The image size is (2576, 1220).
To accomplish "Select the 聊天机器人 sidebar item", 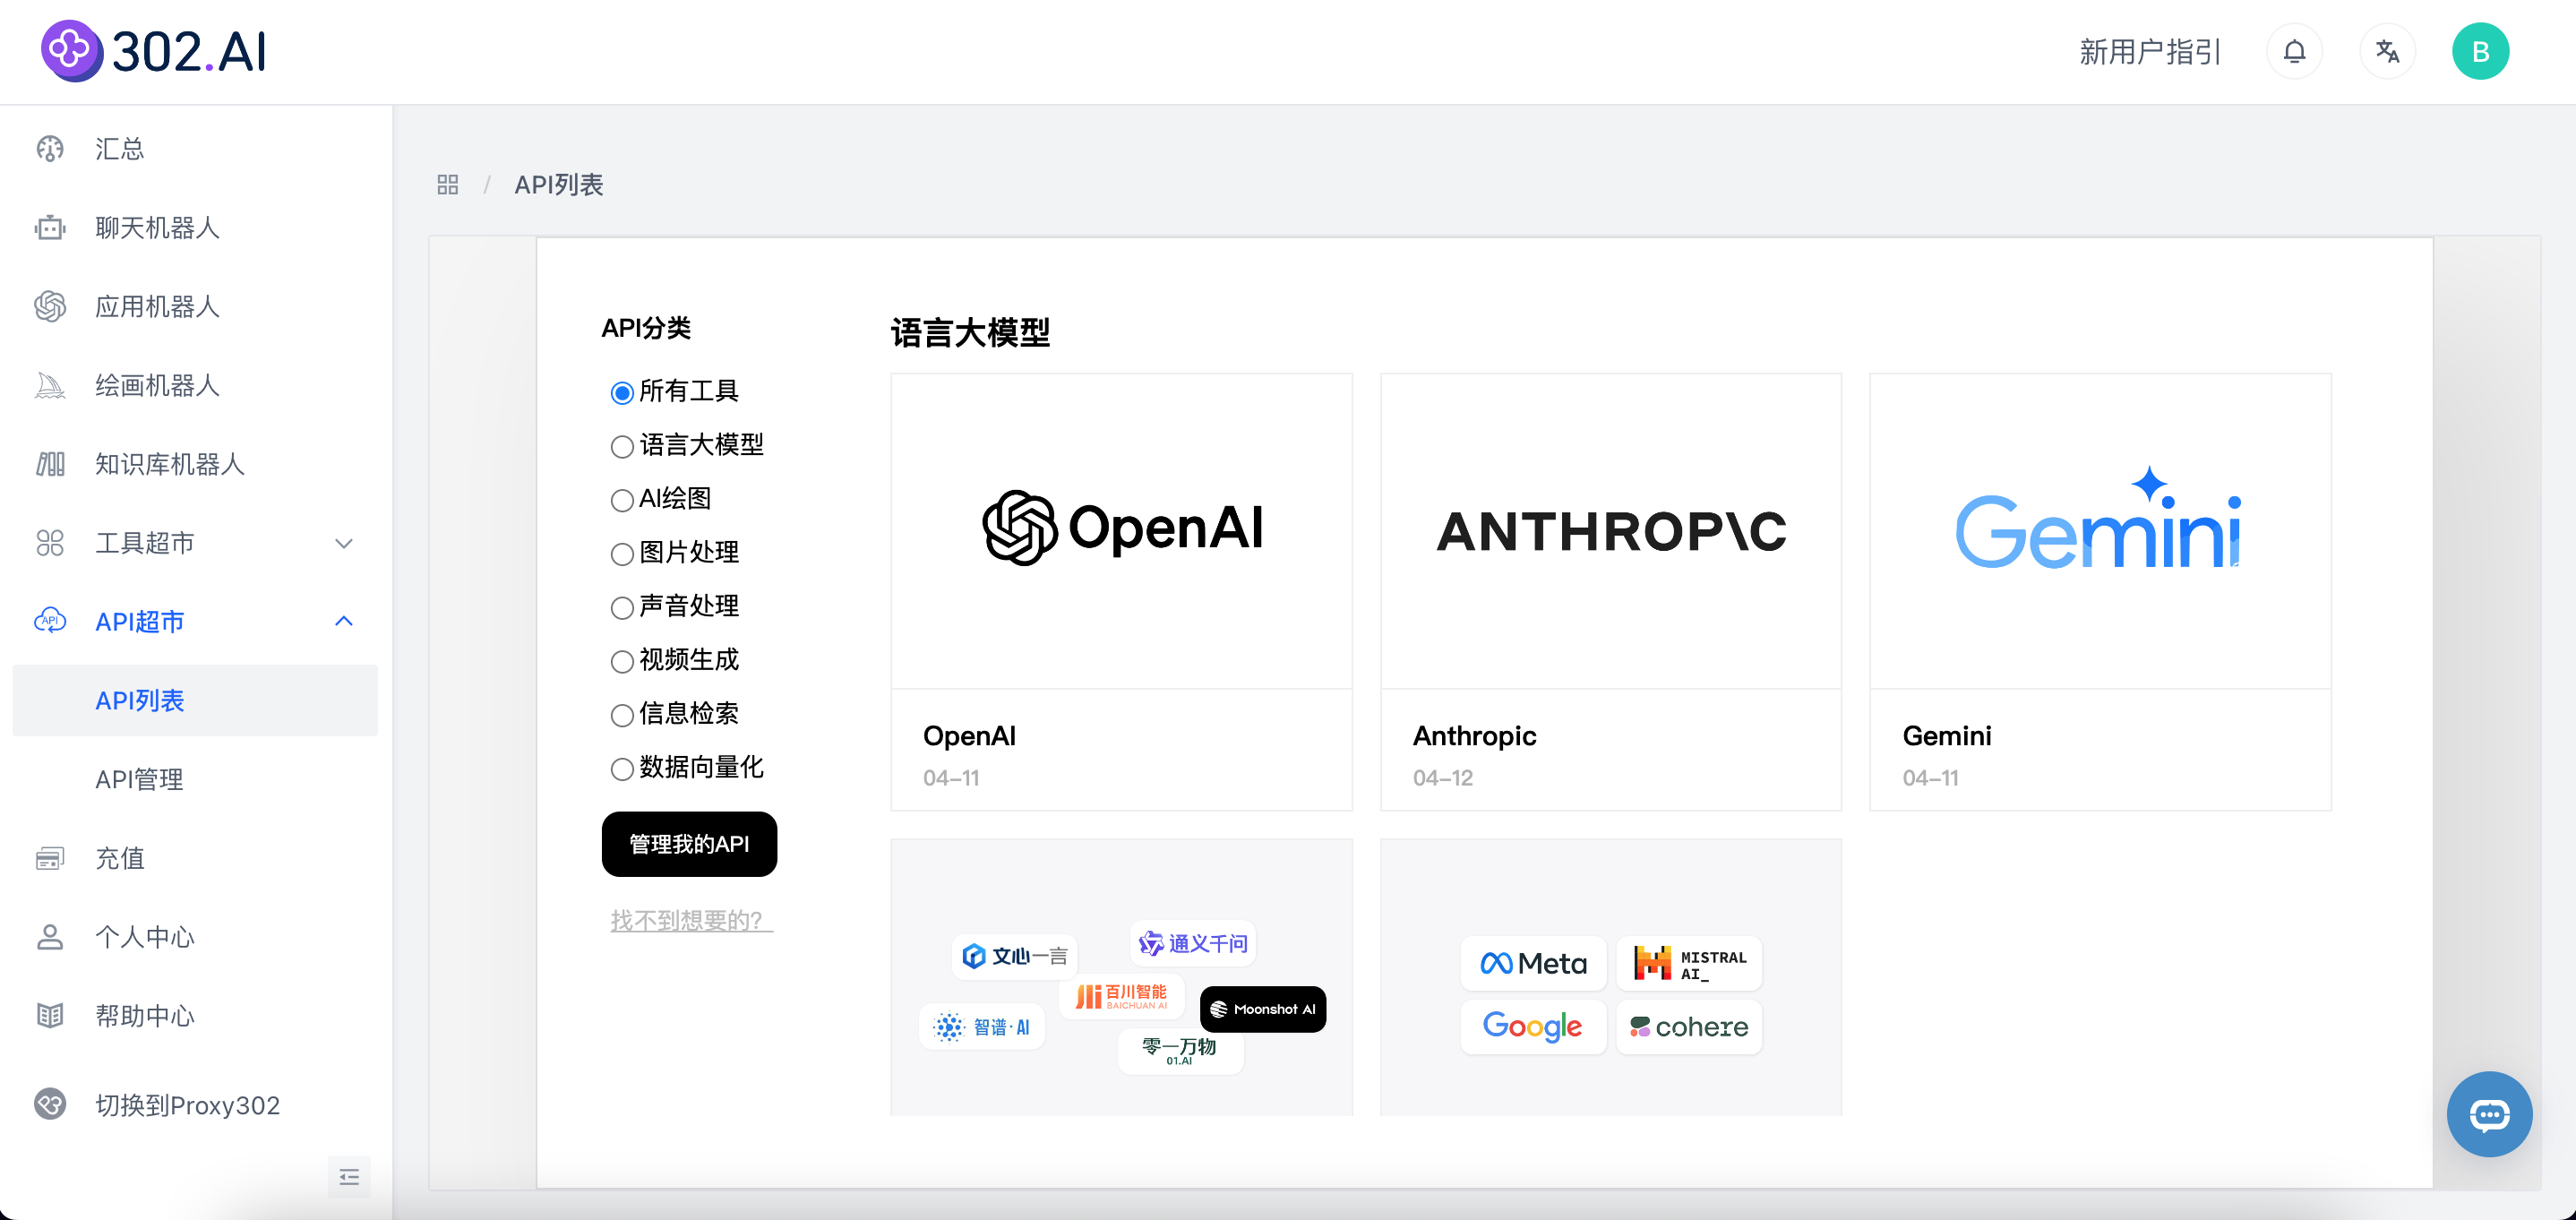I will (x=157, y=227).
